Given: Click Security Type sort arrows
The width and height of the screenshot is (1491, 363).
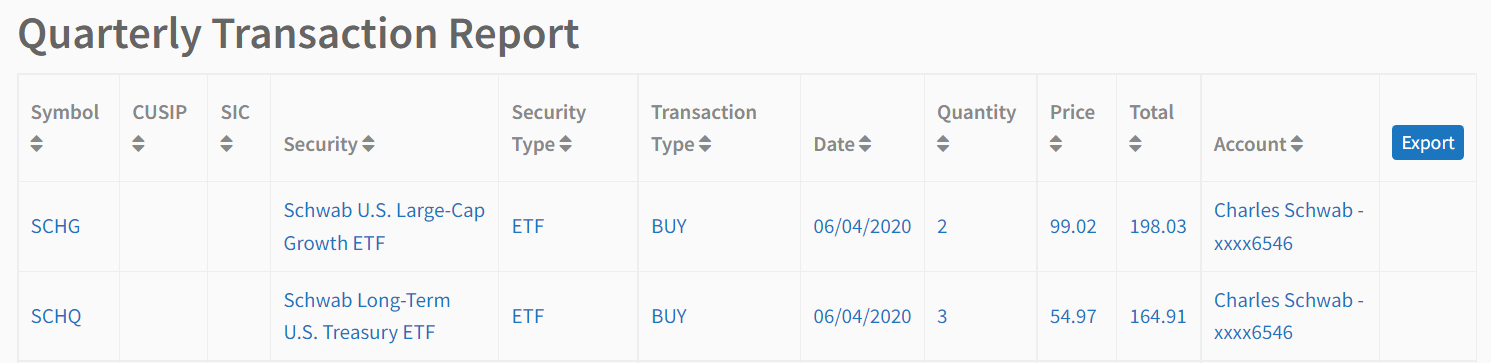Looking at the screenshot, I should point(566,144).
